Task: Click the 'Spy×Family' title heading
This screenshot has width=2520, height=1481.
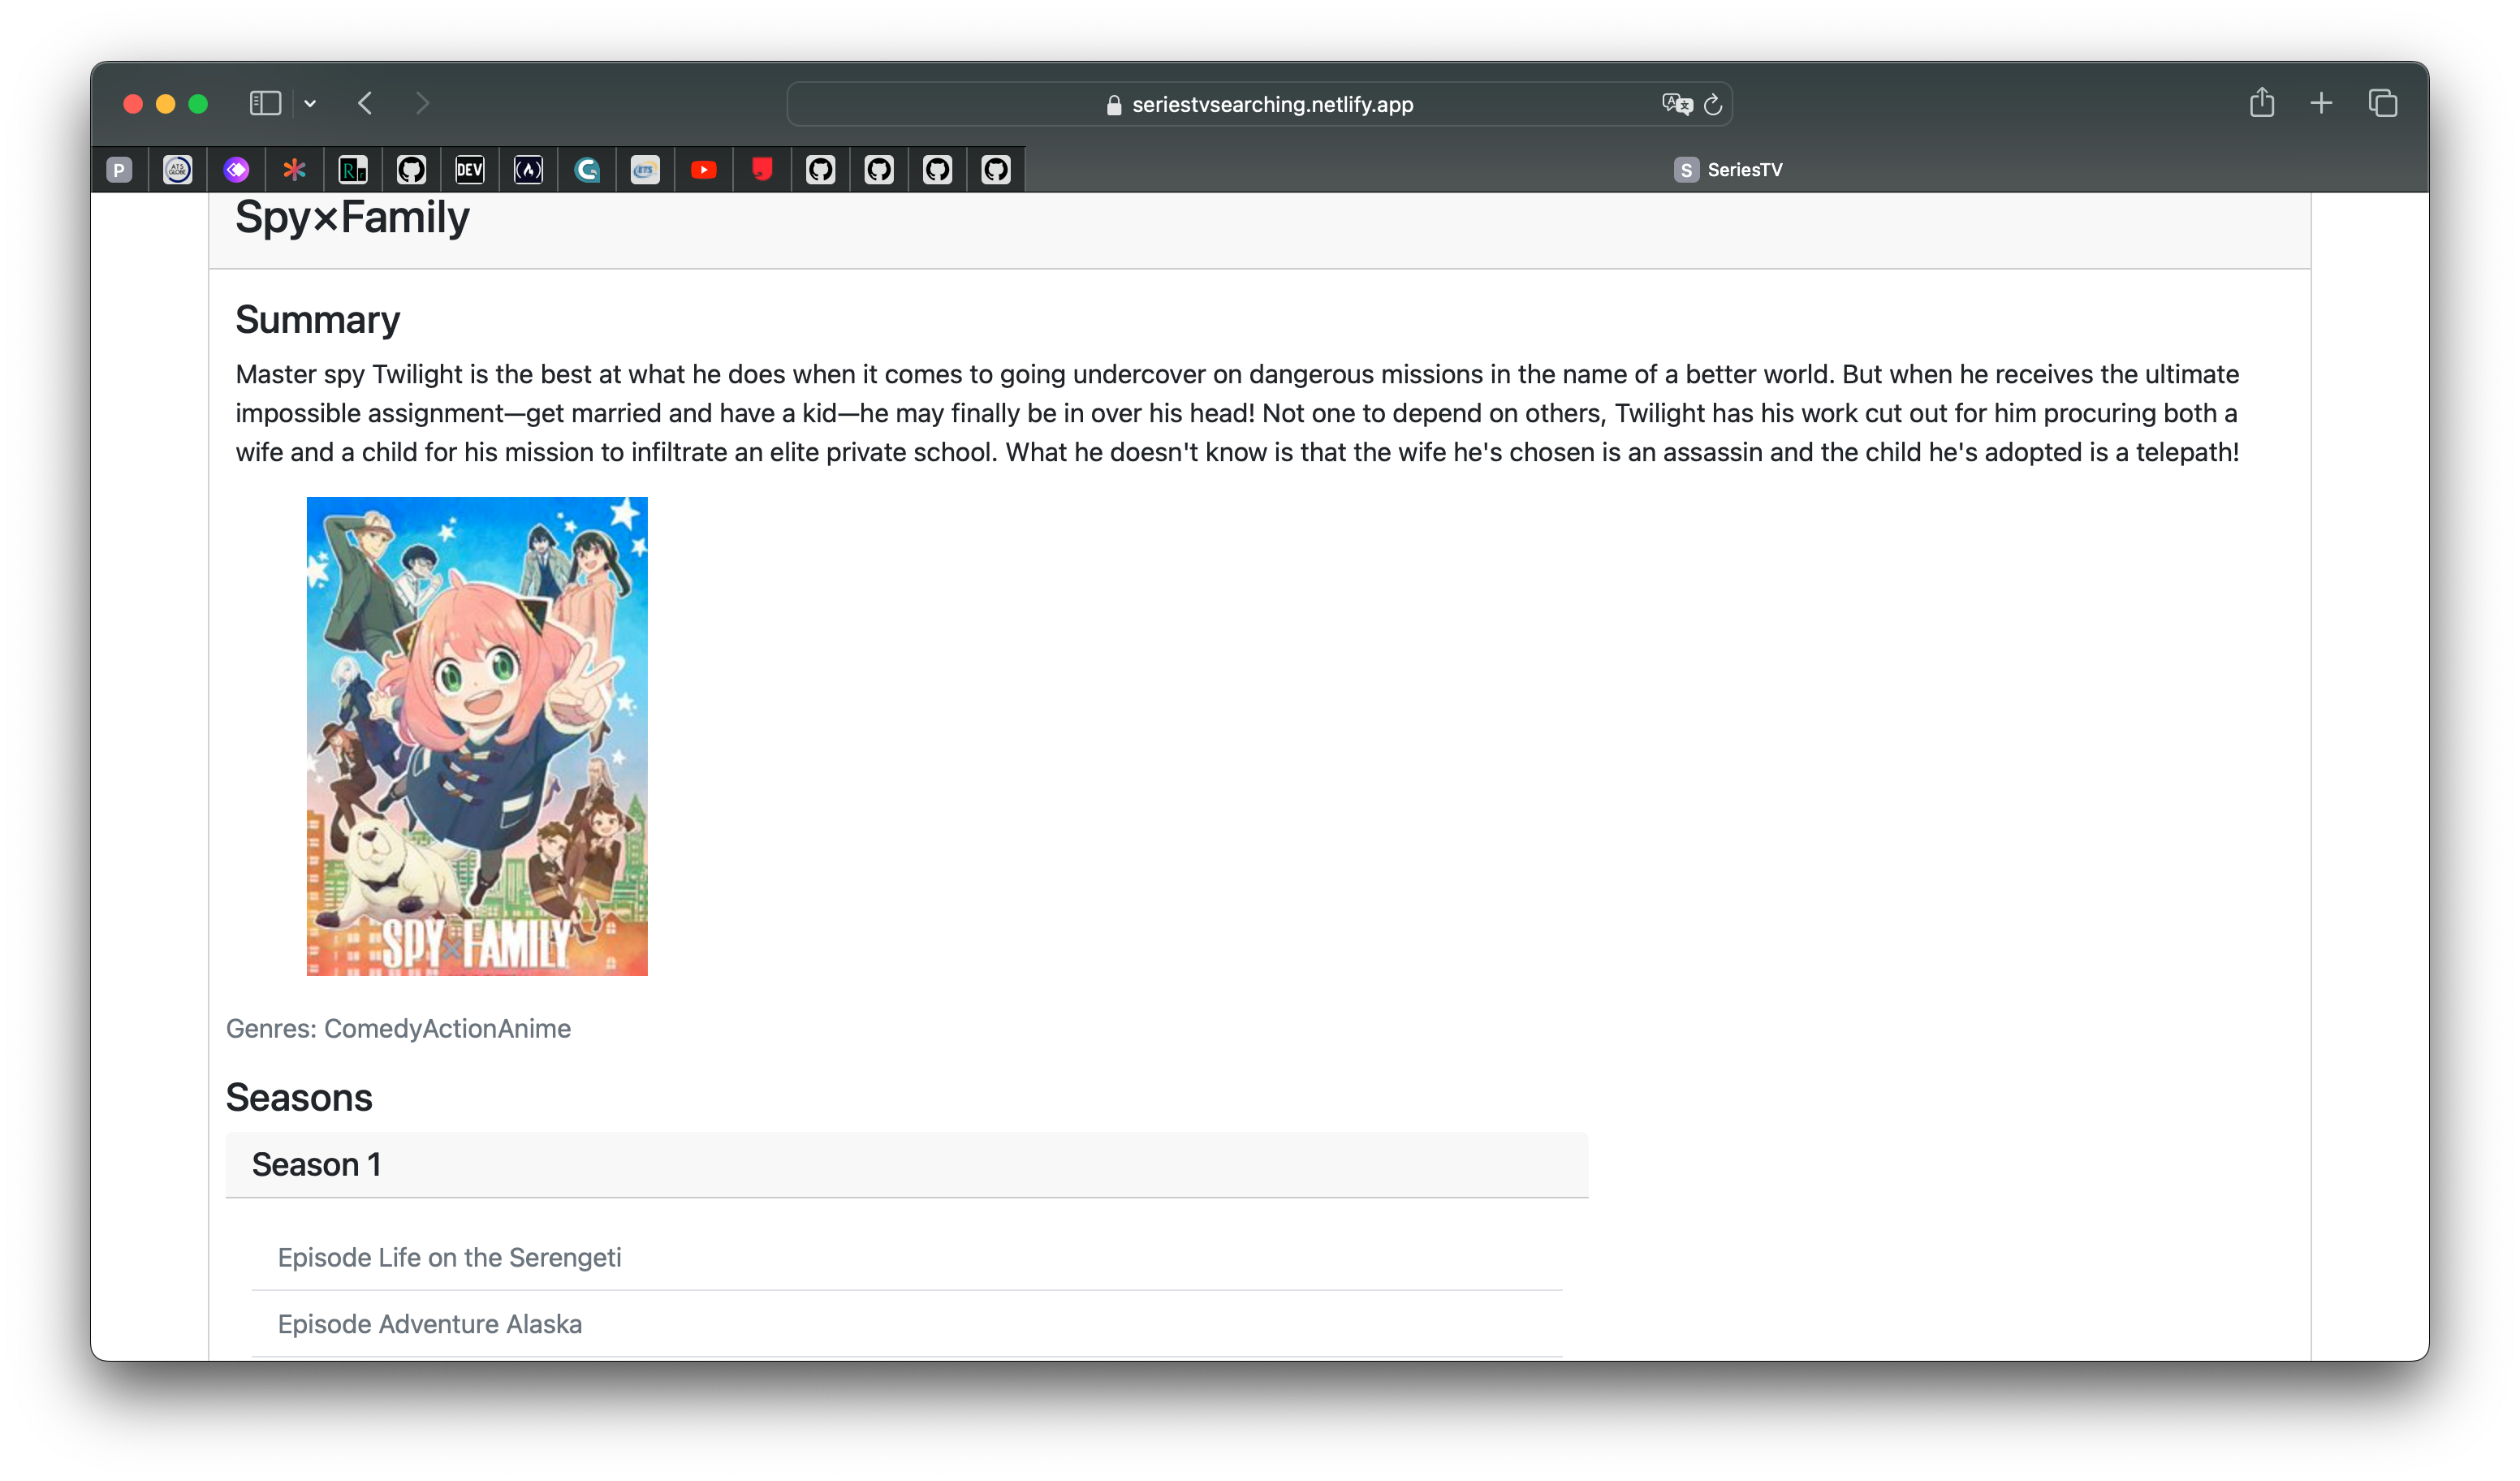Action: coord(352,218)
